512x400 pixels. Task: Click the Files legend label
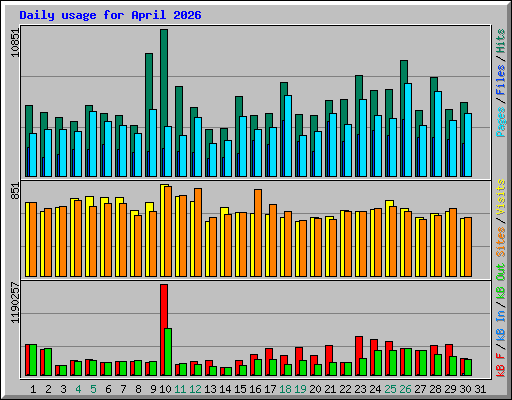pyautogui.click(x=501, y=80)
